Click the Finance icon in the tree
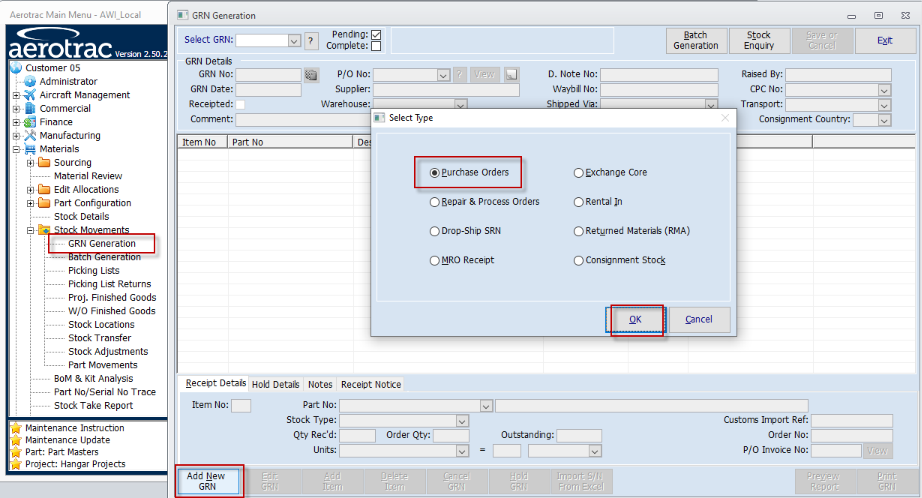 (x=30, y=122)
